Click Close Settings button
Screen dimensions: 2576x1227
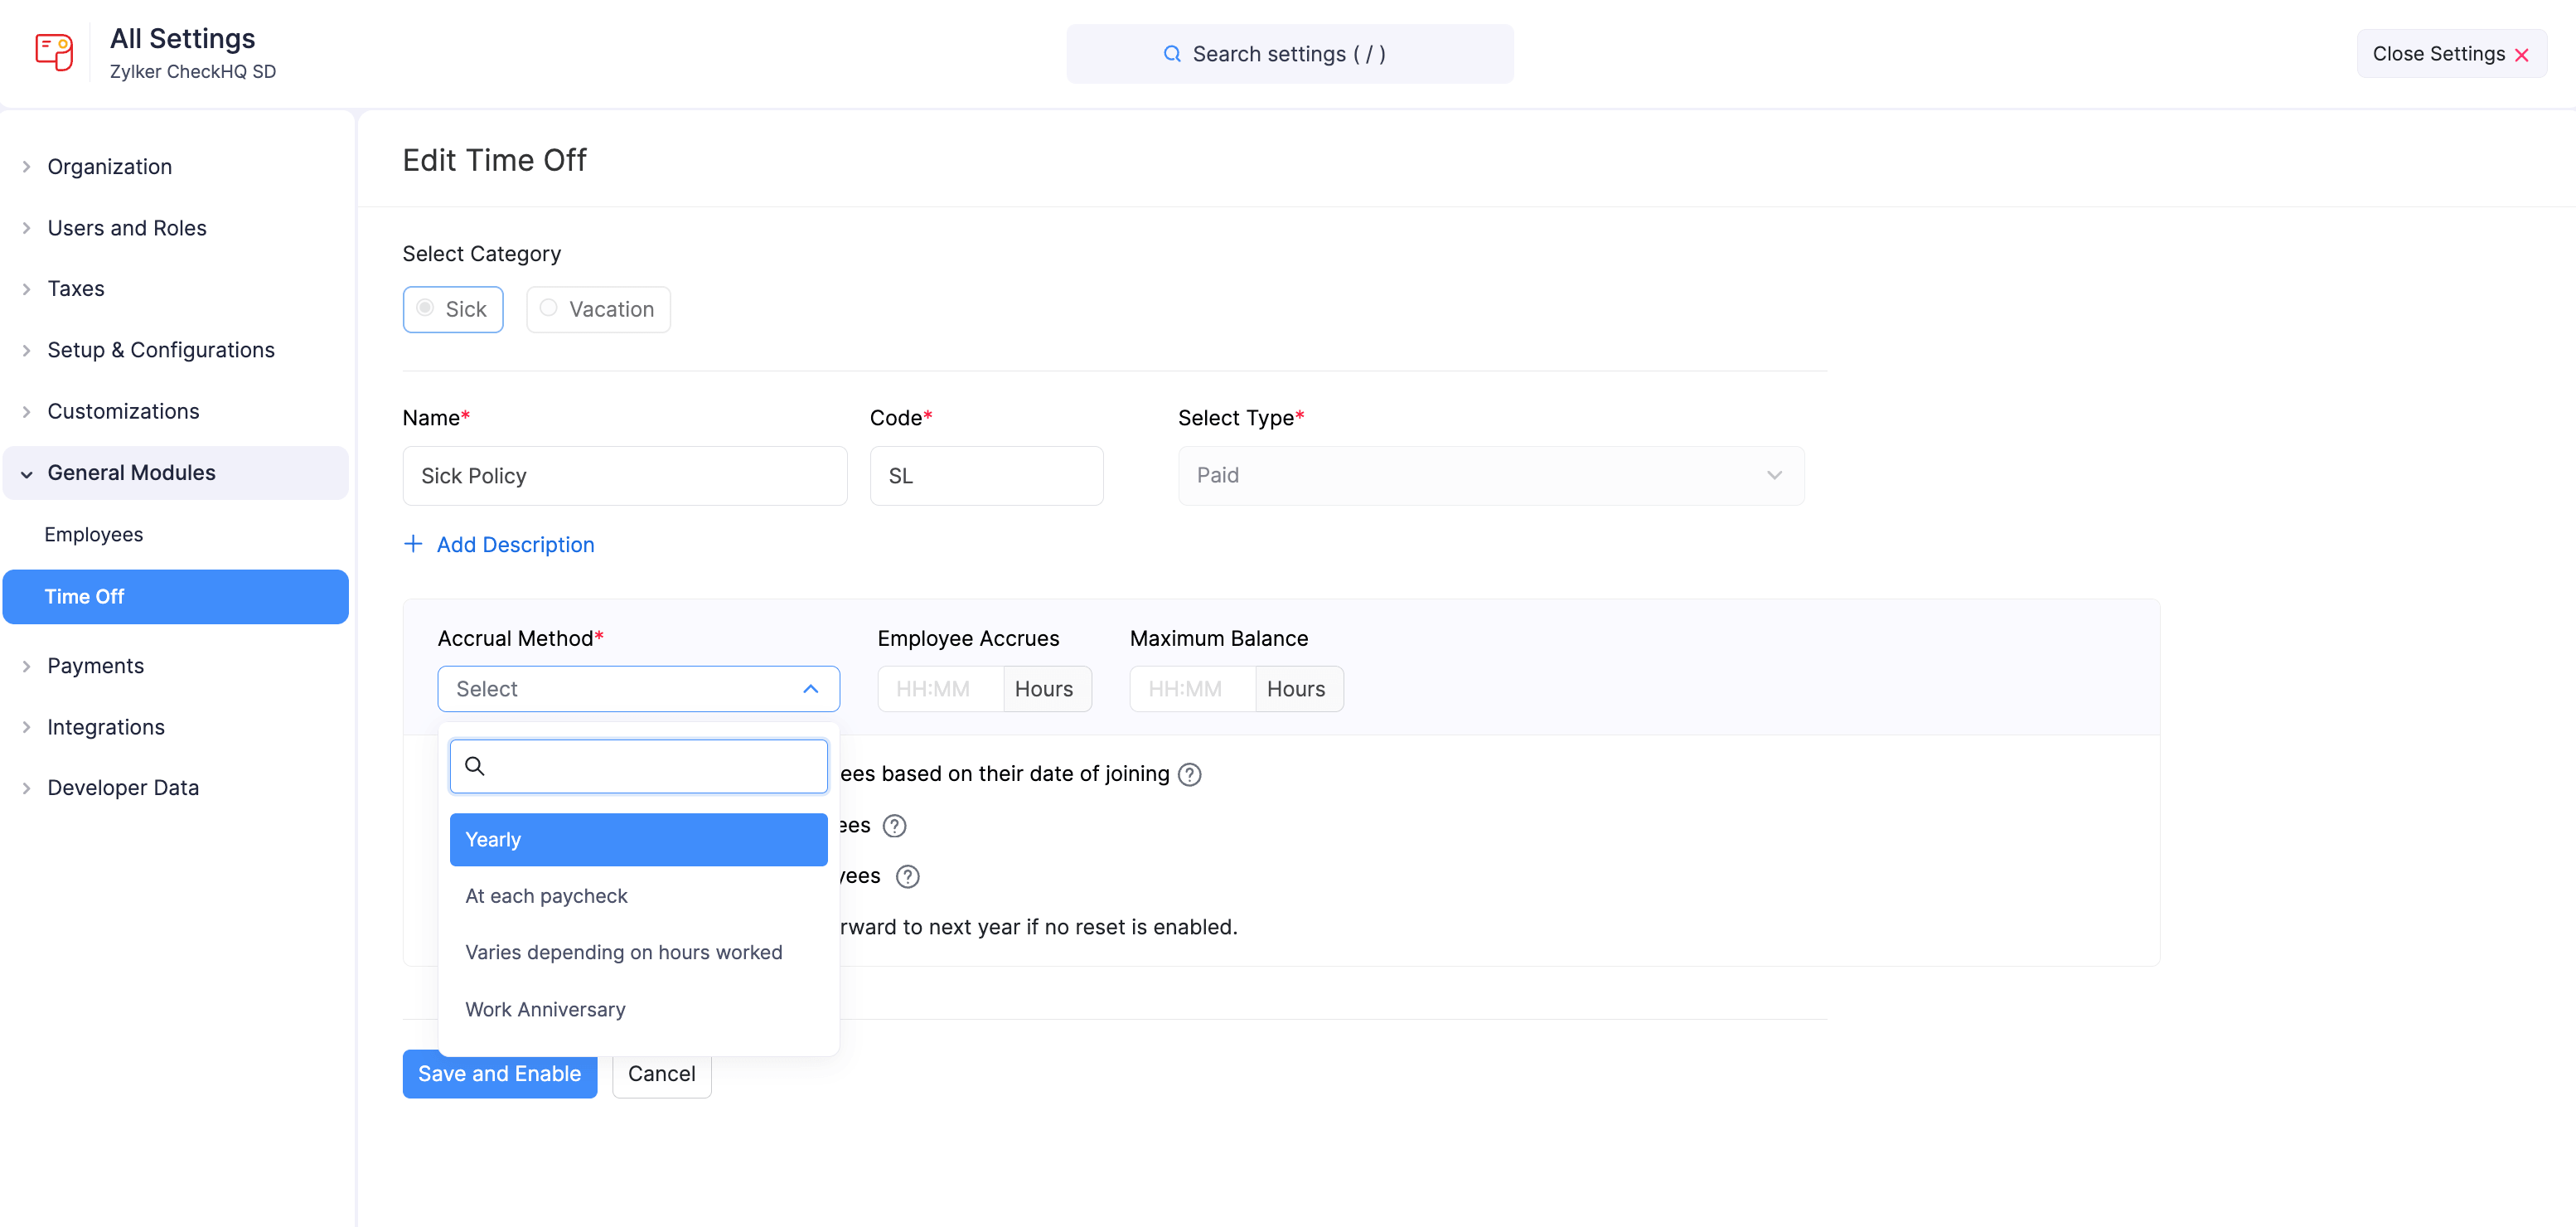pos(2451,54)
